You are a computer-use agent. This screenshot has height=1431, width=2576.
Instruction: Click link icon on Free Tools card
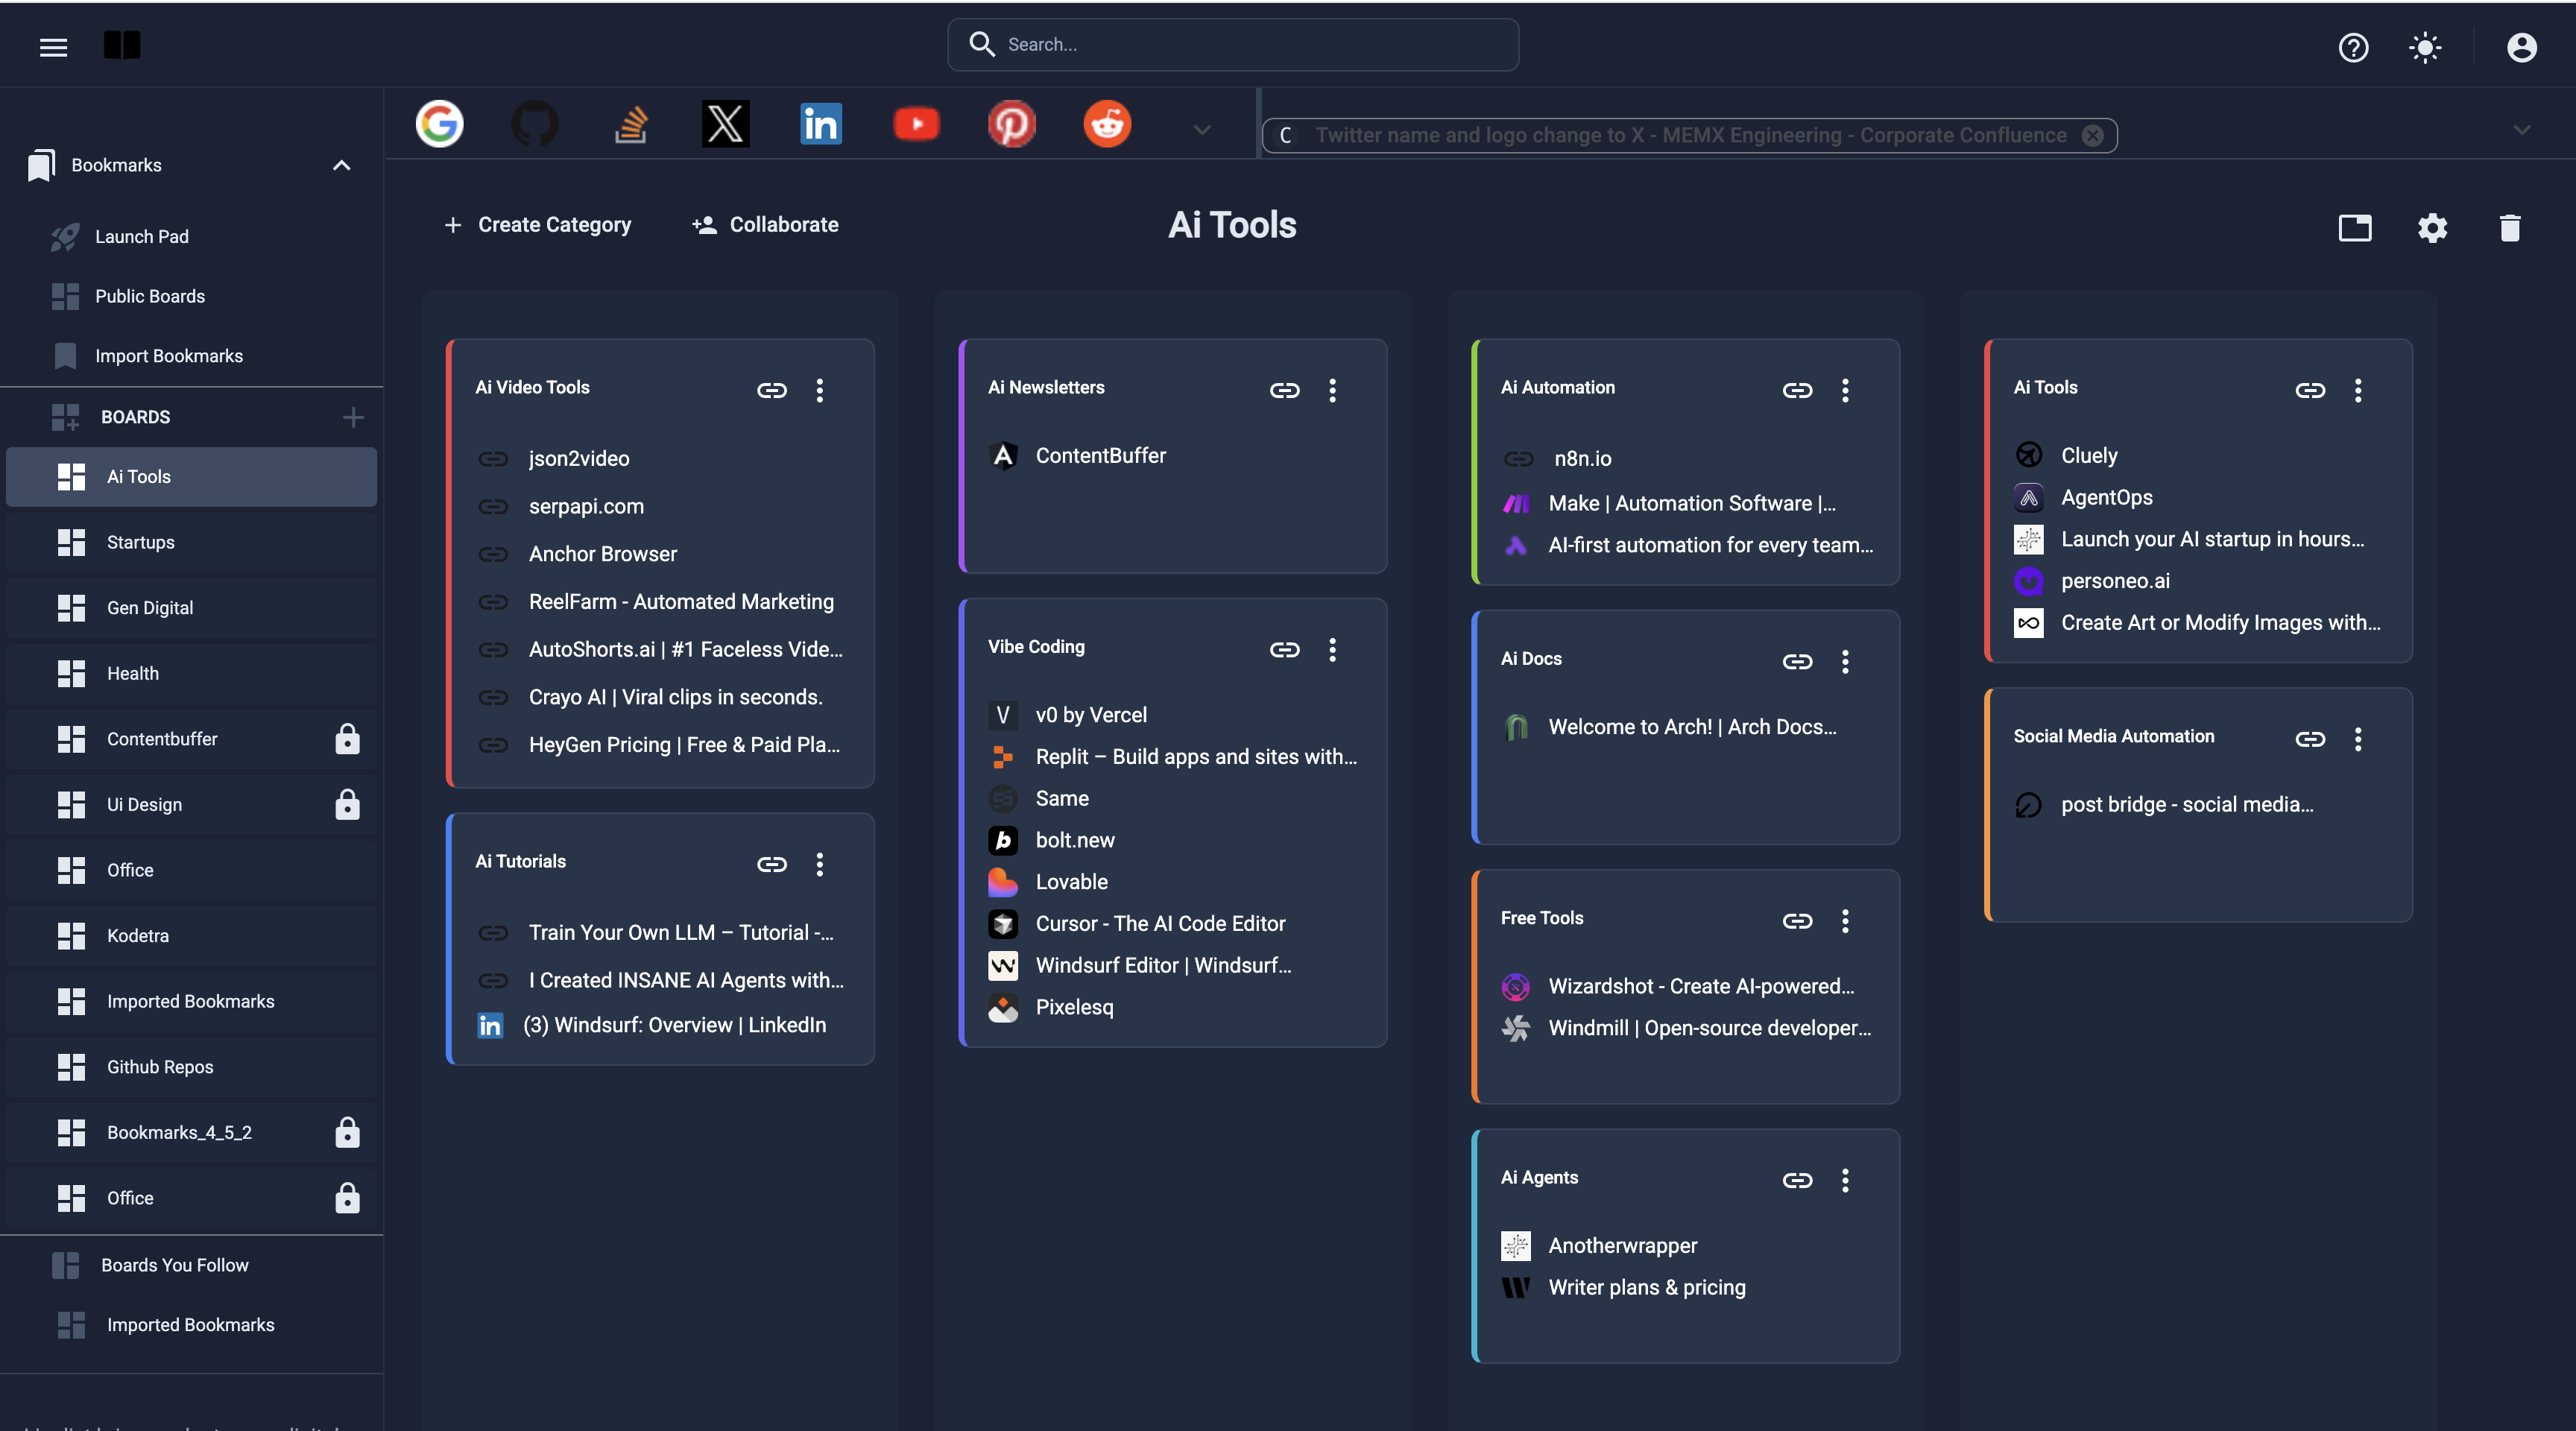click(x=1797, y=921)
